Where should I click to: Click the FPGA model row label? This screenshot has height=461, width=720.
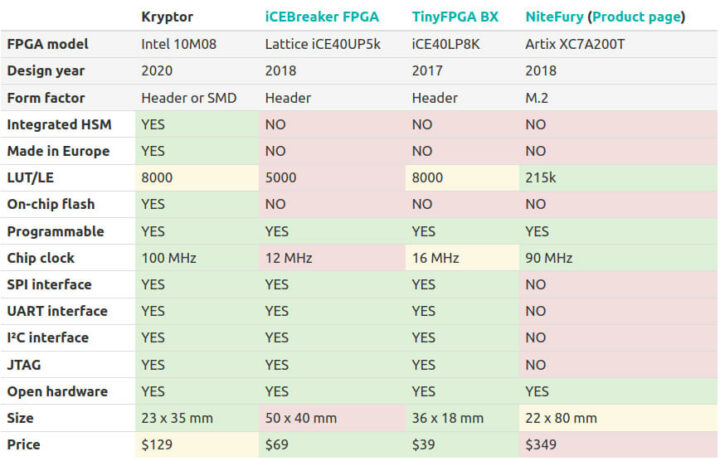tap(48, 44)
